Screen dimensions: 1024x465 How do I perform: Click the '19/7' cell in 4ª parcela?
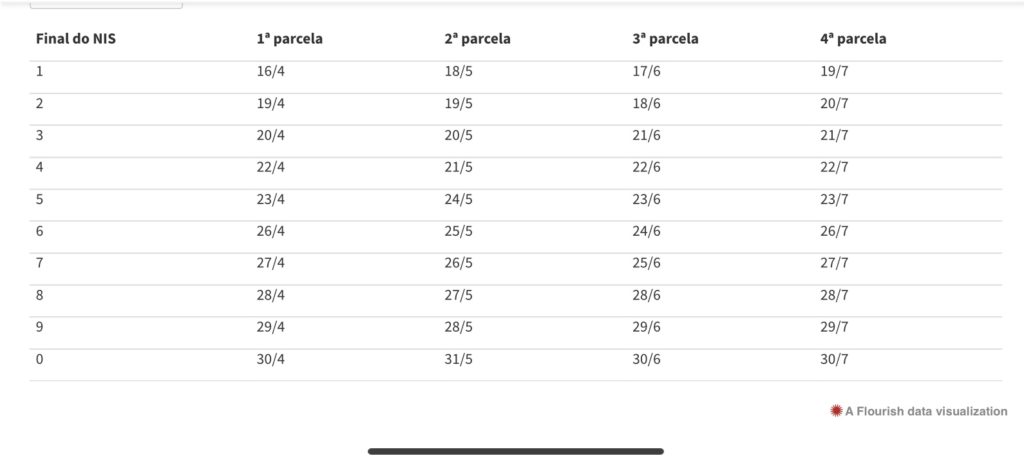pyautogui.click(x=834, y=71)
